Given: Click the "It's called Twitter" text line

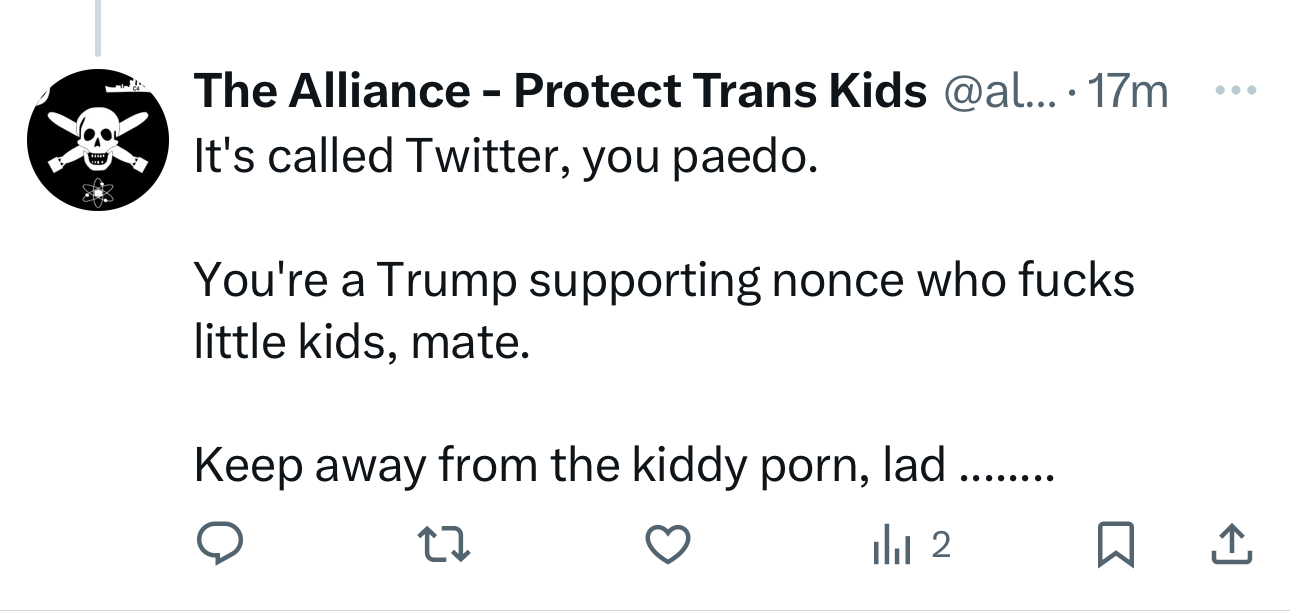Looking at the screenshot, I should [505, 158].
